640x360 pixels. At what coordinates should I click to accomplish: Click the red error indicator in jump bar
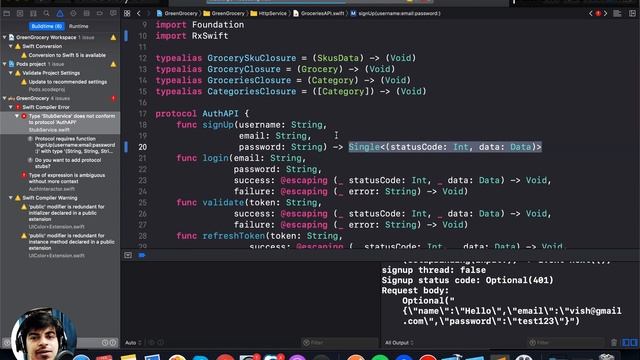coord(598,13)
